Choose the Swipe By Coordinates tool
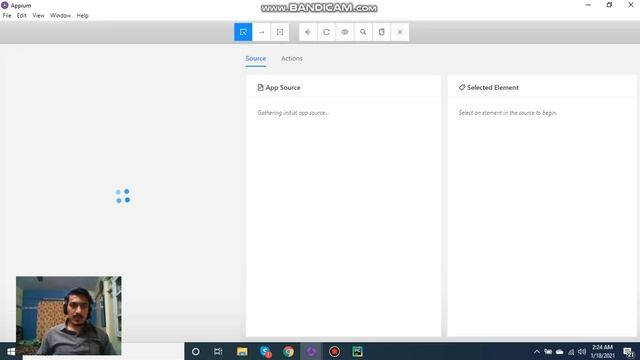 point(261,32)
